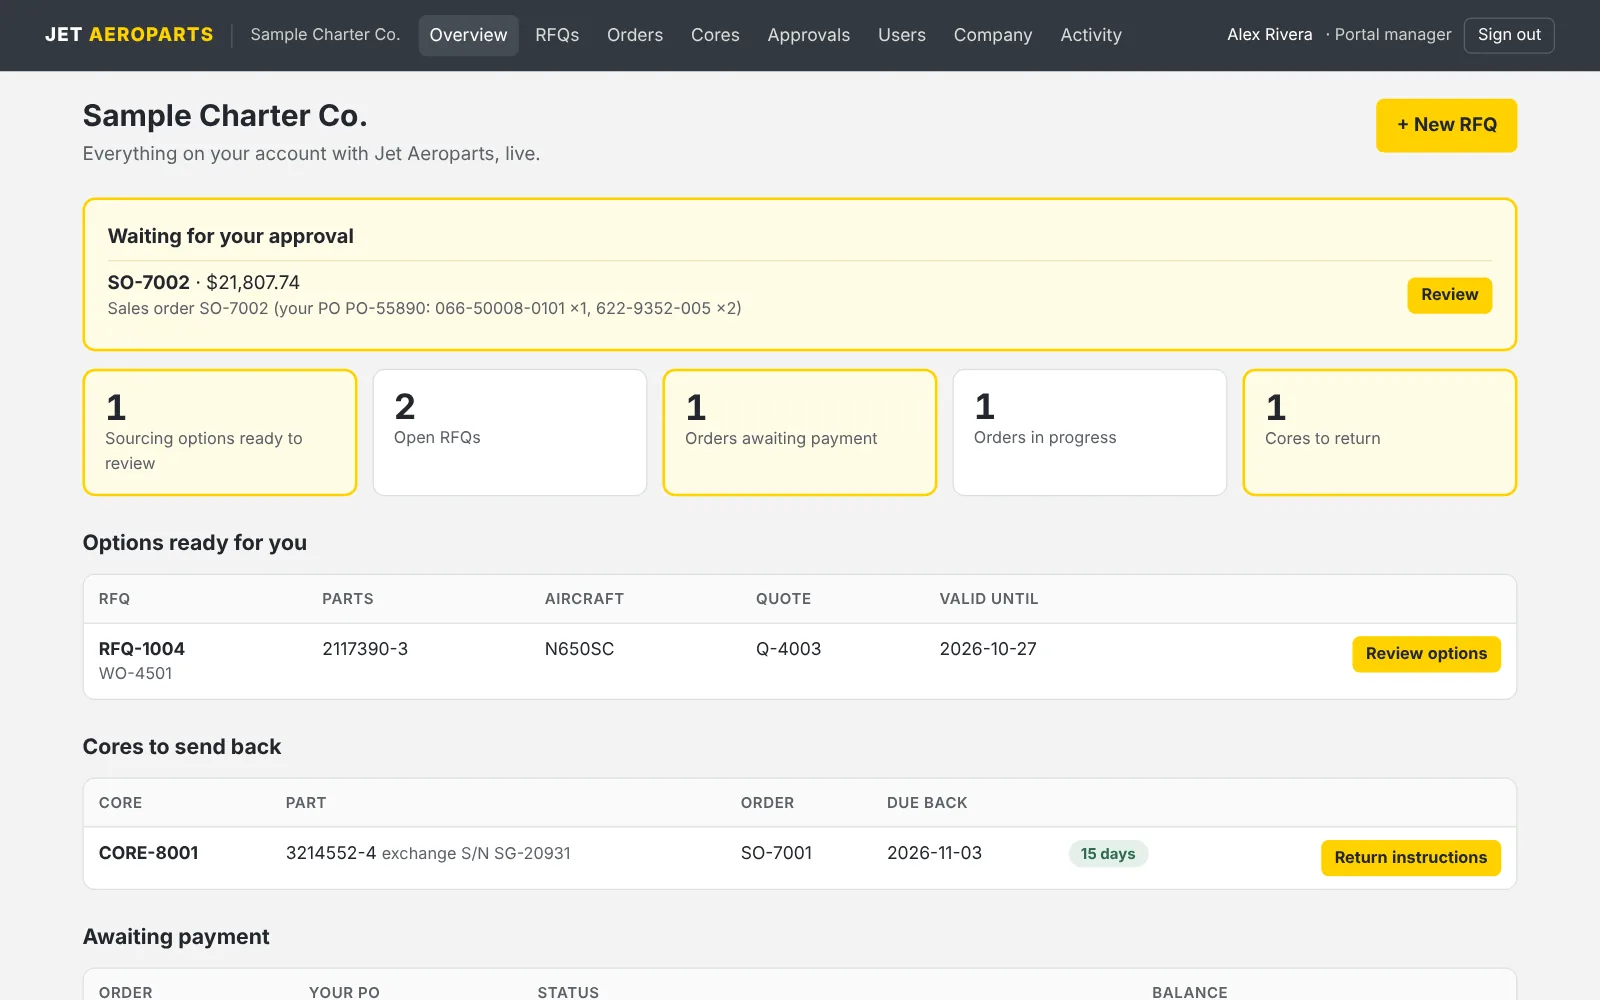Select part number 2117390-3

click(365, 649)
